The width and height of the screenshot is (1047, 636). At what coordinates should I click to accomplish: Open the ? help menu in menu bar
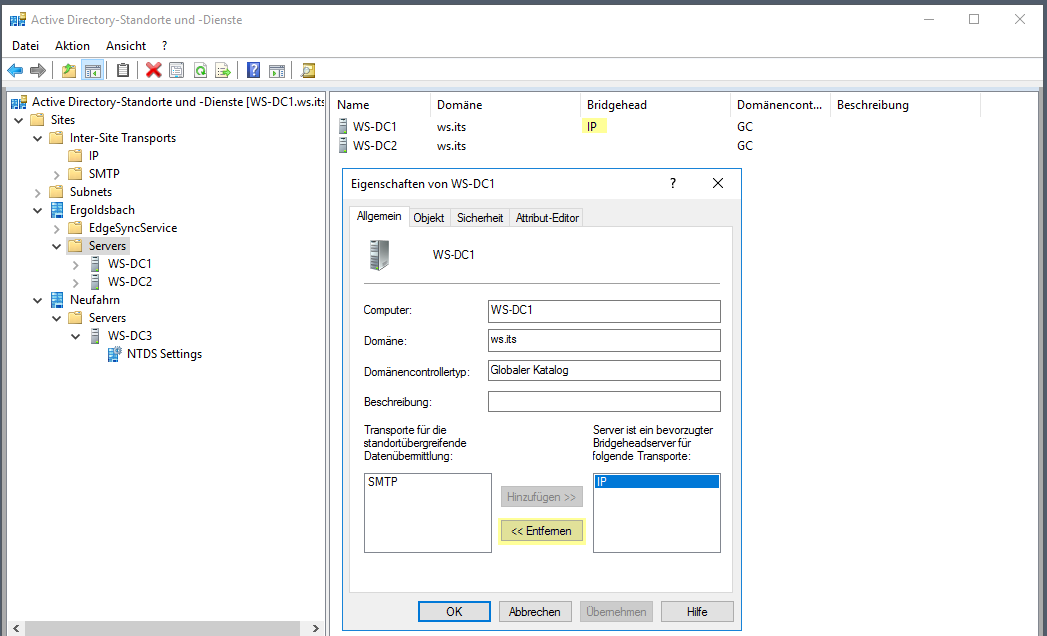pos(164,45)
